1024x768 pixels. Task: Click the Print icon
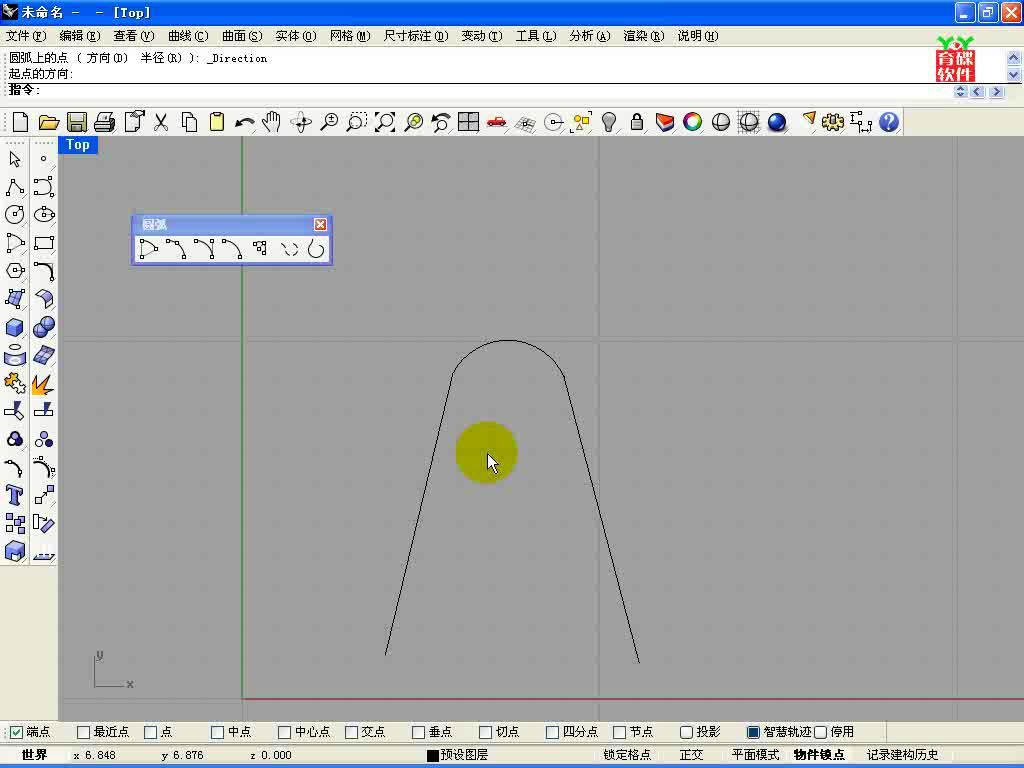click(104, 122)
